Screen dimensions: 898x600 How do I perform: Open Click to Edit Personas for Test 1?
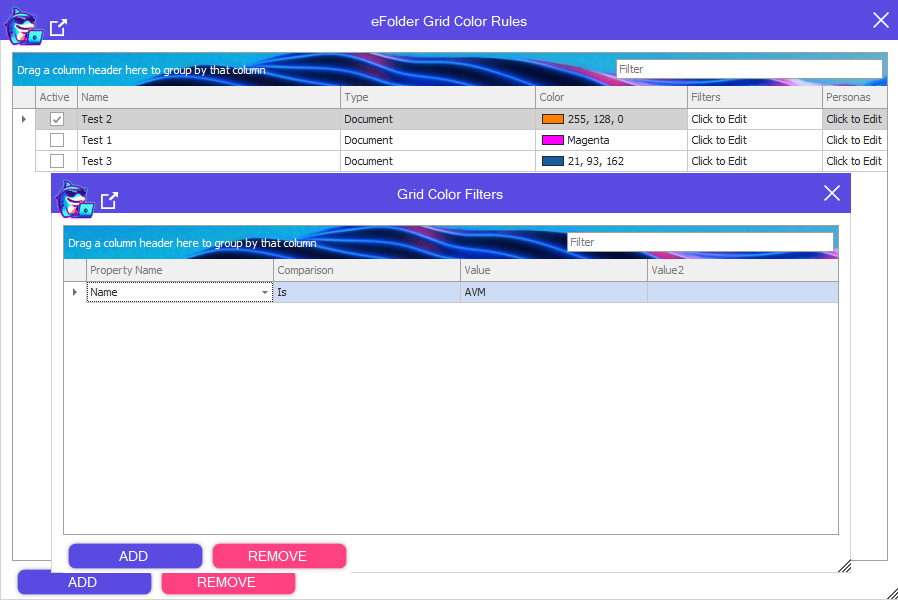point(853,140)
